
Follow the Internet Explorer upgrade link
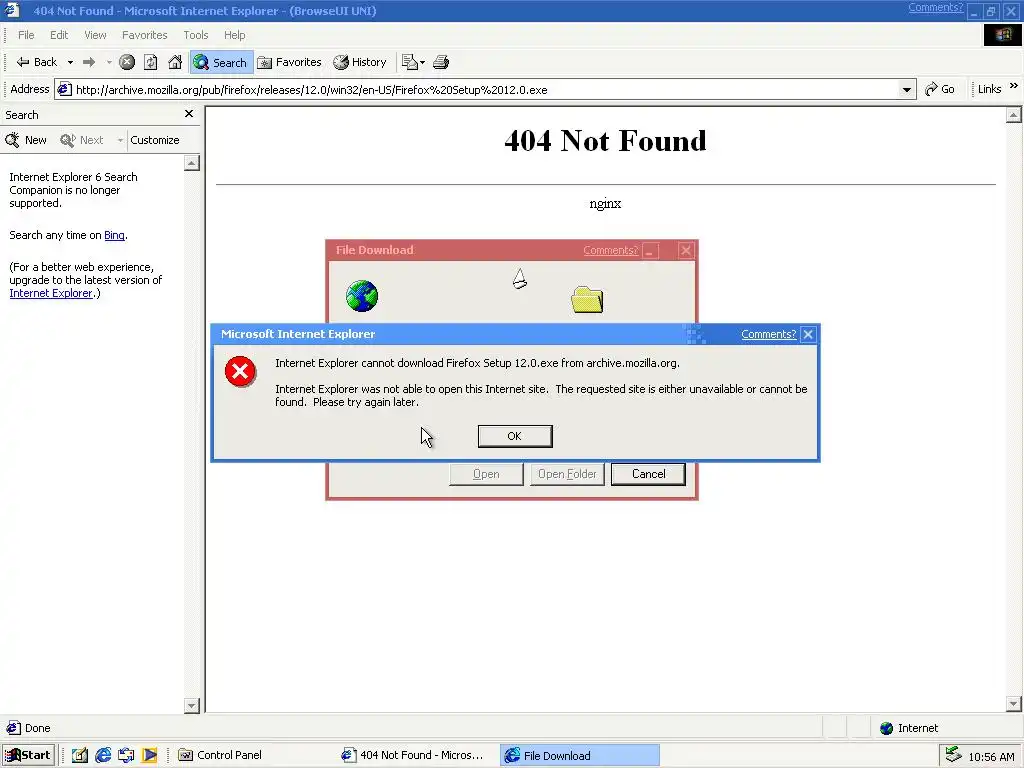50,293
